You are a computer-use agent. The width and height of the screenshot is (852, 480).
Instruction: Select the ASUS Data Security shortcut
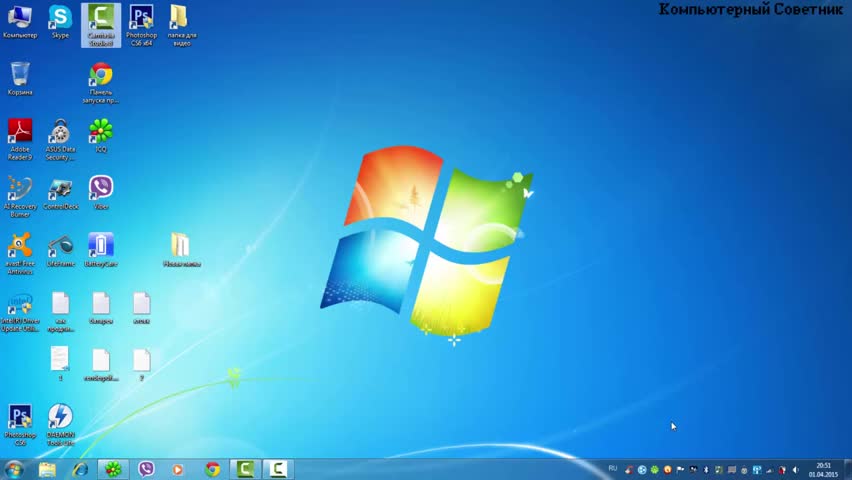(x=60, y=140)
